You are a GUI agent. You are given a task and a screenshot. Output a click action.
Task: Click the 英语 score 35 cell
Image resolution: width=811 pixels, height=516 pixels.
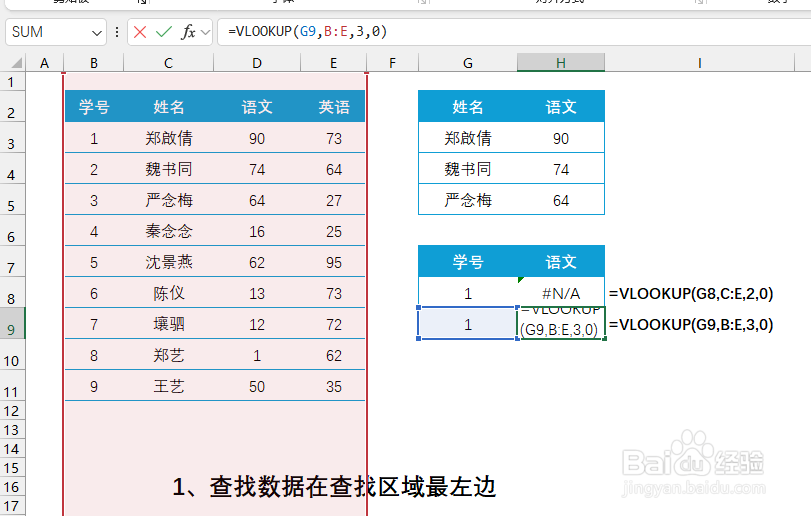click(x=334, y=386)
